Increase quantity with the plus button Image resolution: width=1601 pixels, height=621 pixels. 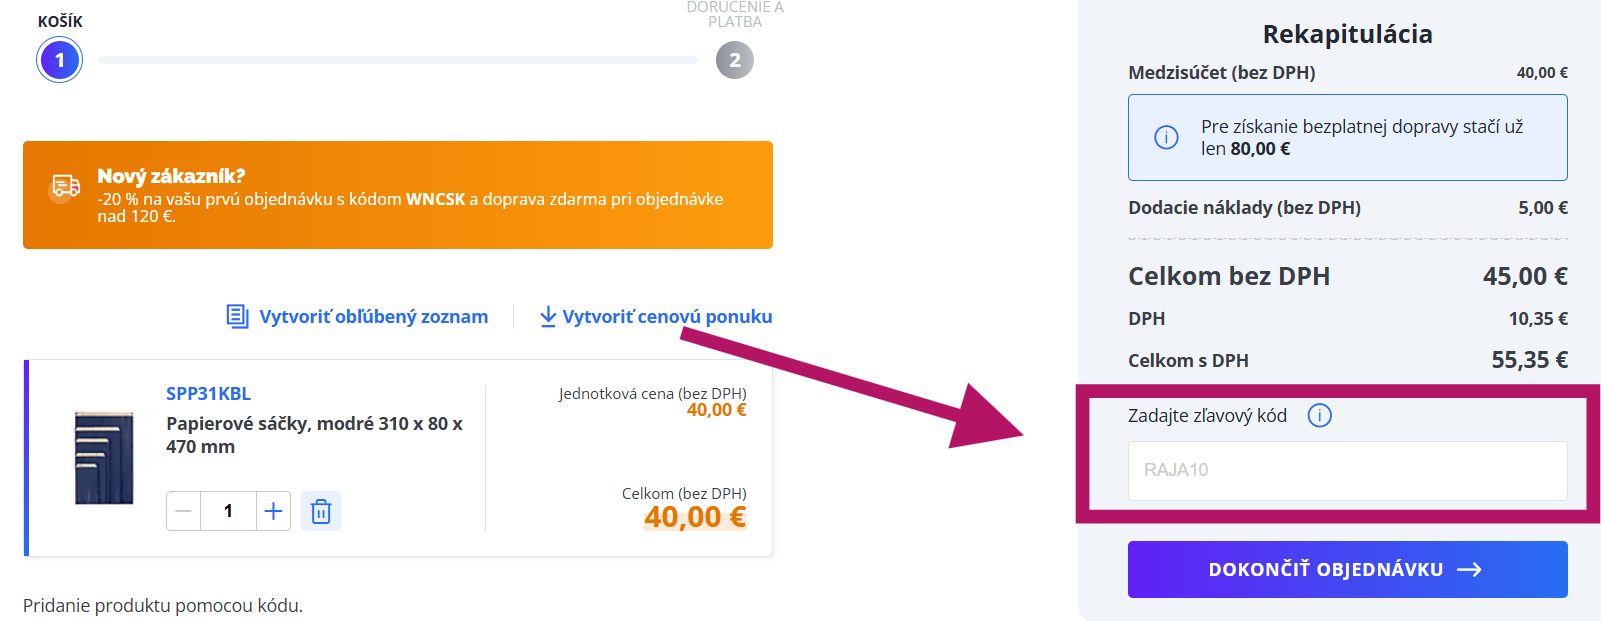[273, 511]
